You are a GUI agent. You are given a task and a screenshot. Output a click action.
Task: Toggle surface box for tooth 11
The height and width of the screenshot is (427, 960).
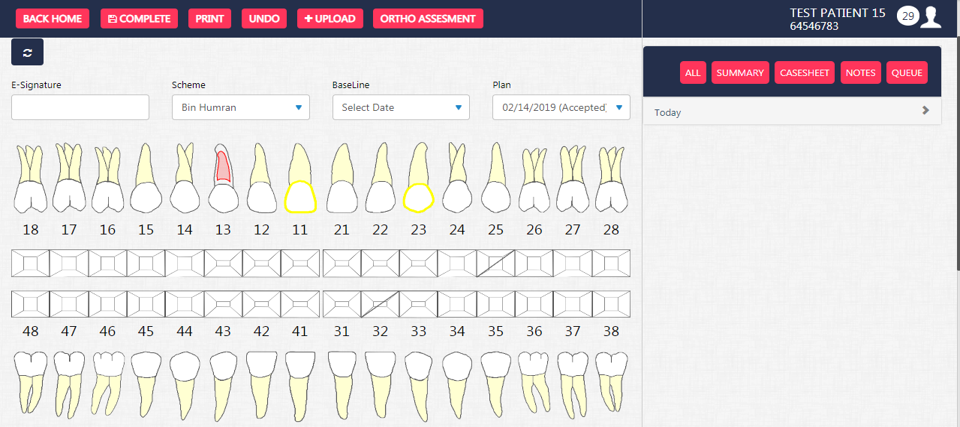(300, 263)
